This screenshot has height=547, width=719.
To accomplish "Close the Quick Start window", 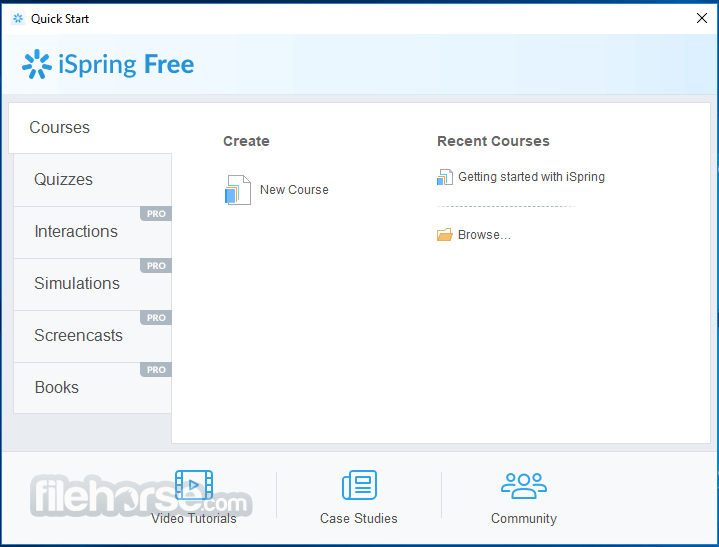I will [x=702, y=18].
